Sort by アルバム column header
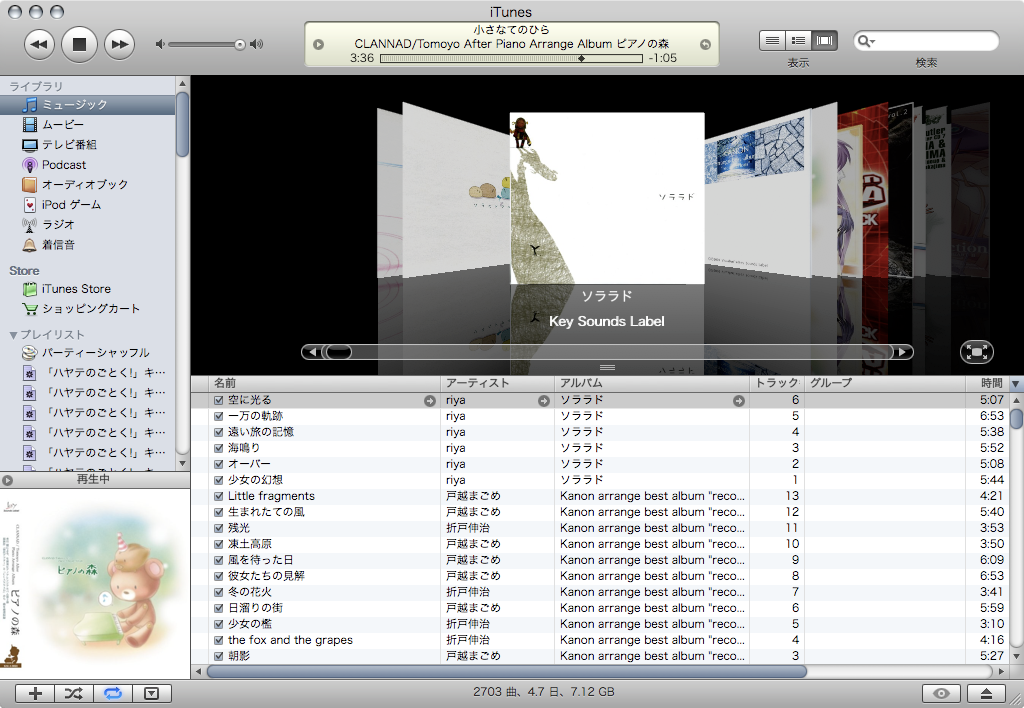This screenshot has height=708, width=1024. click(x=652, y=383)
